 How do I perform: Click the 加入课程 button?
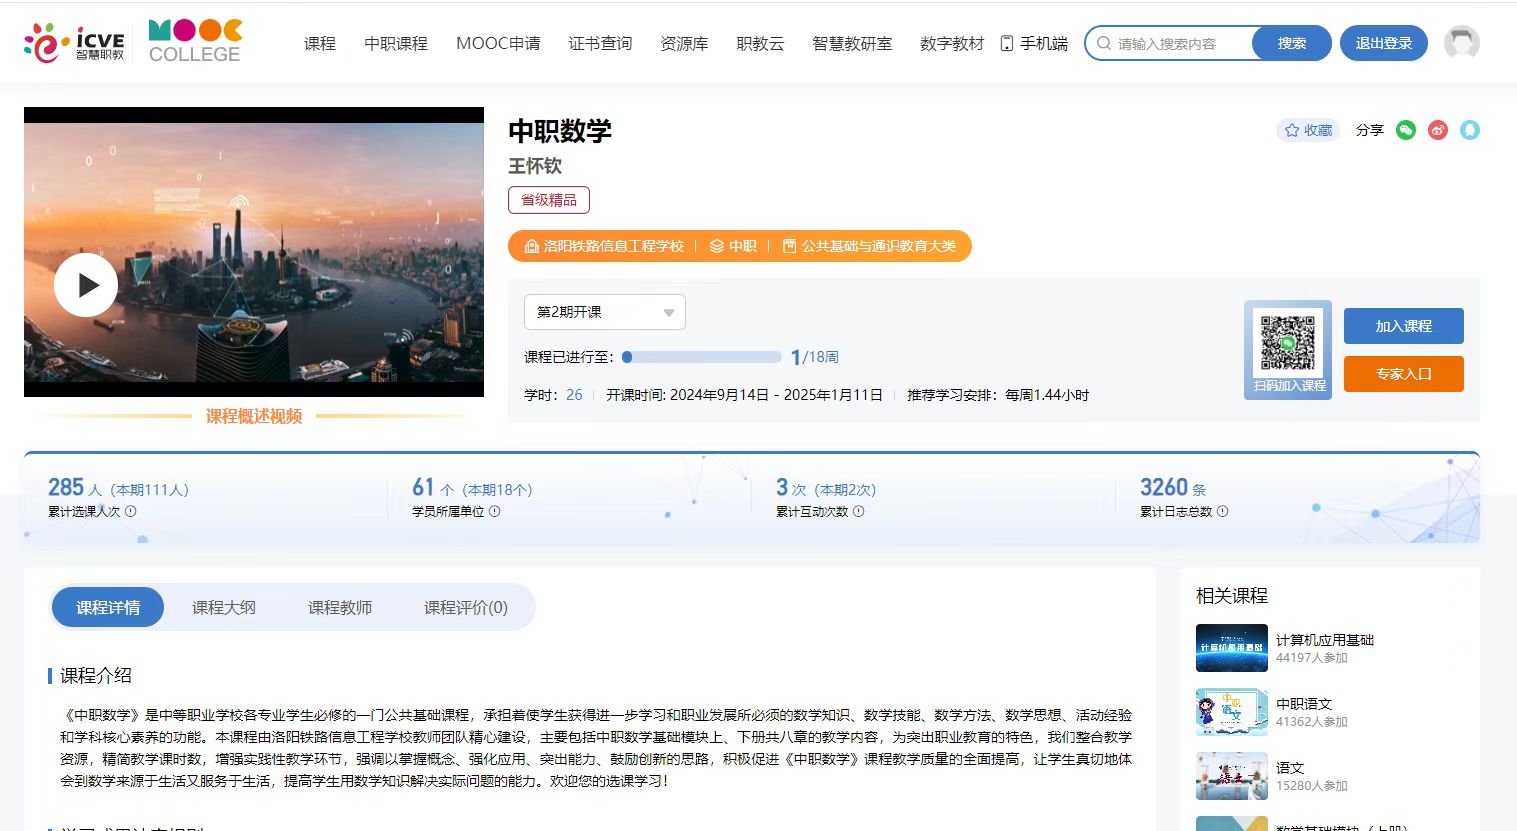(1403, 326)
